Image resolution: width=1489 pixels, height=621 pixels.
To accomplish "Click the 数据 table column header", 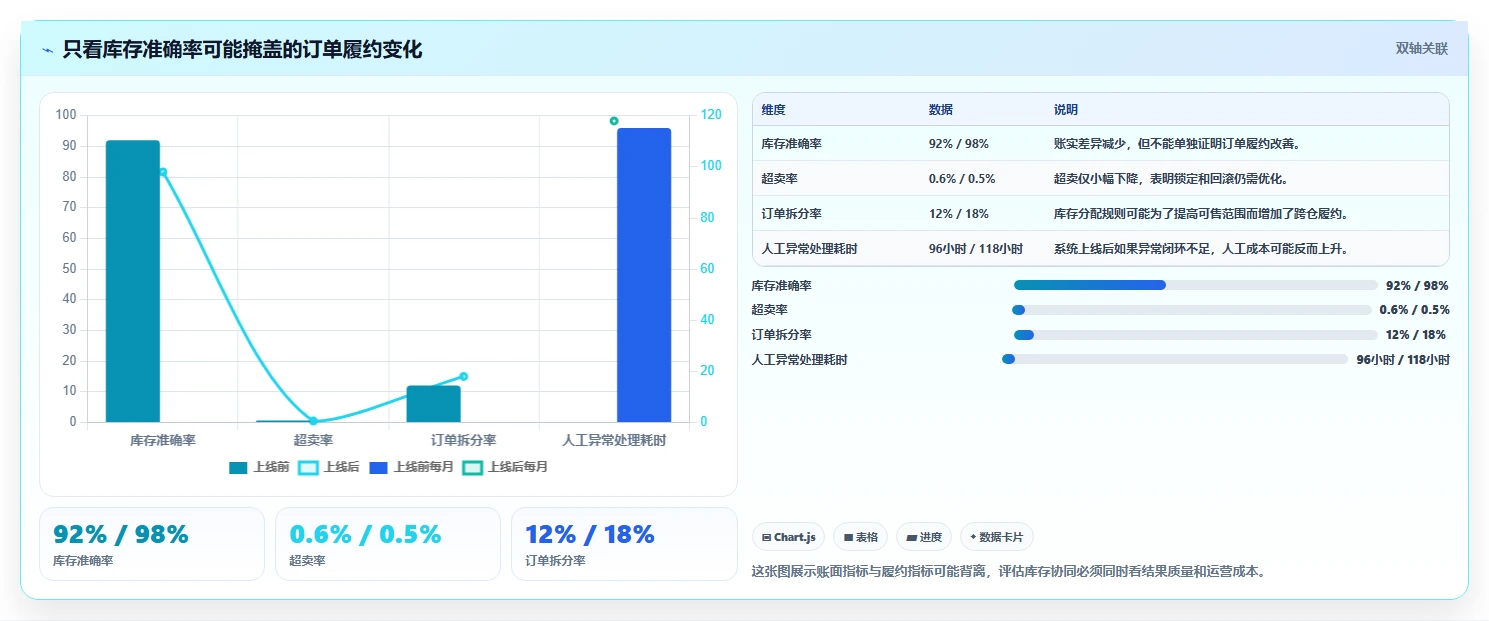I will coord(941,110).
